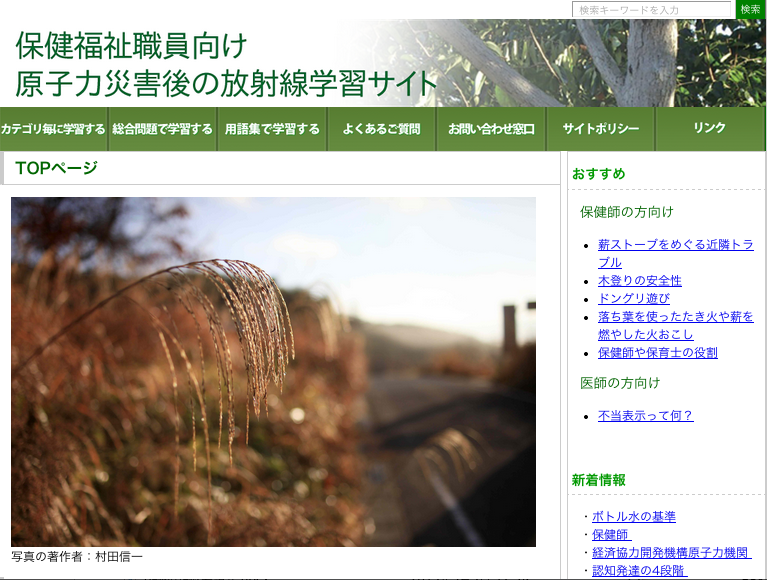Go to the 用語集で学習する page

point(272,130)
